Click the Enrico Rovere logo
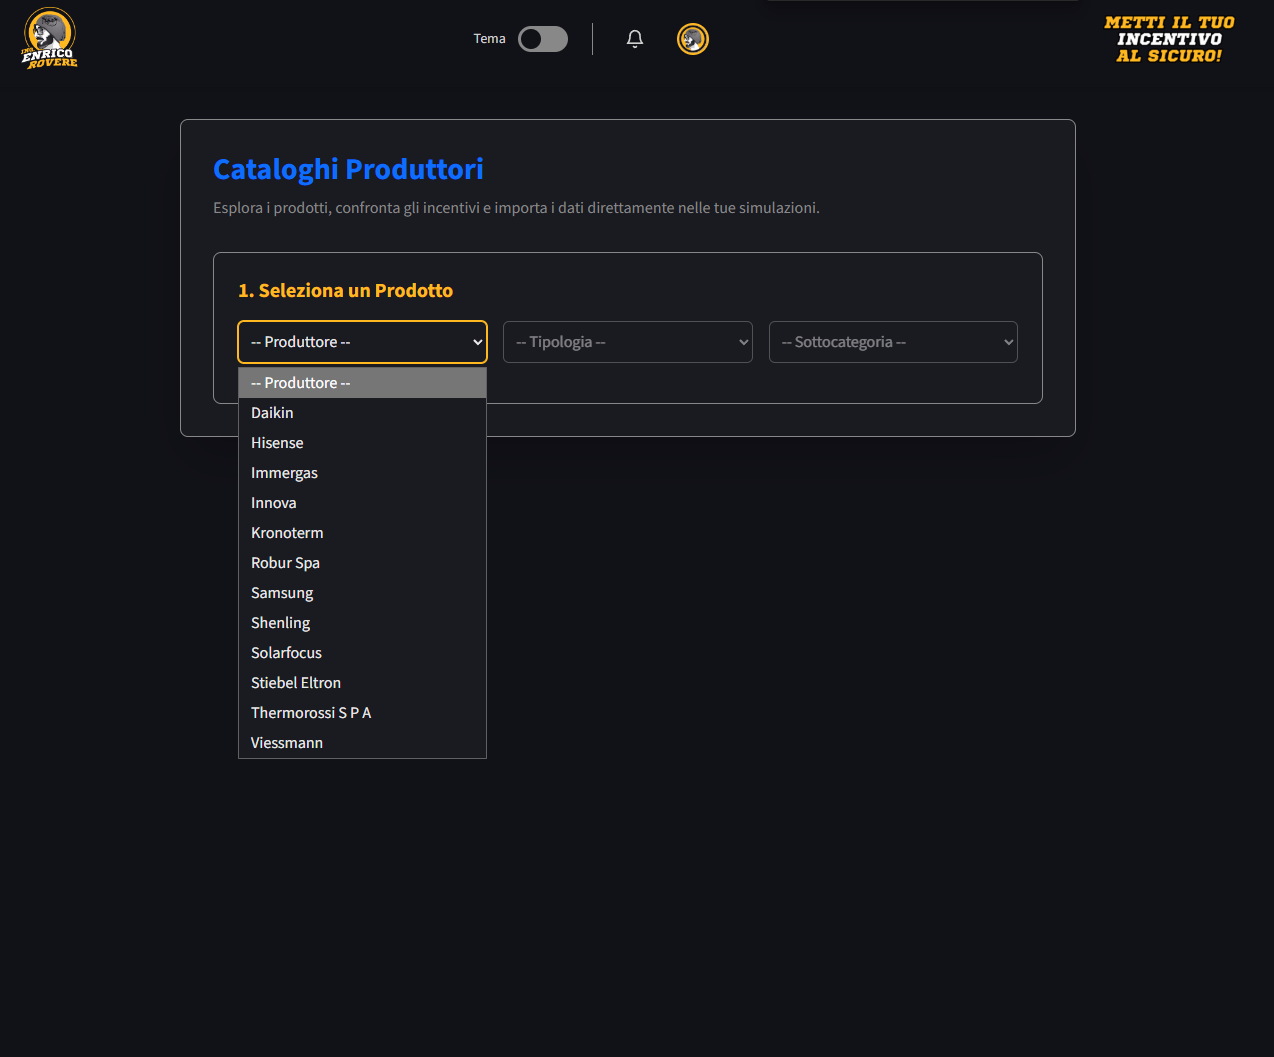The height and width of the screenshot is (1057, 1274). point(49,39)
